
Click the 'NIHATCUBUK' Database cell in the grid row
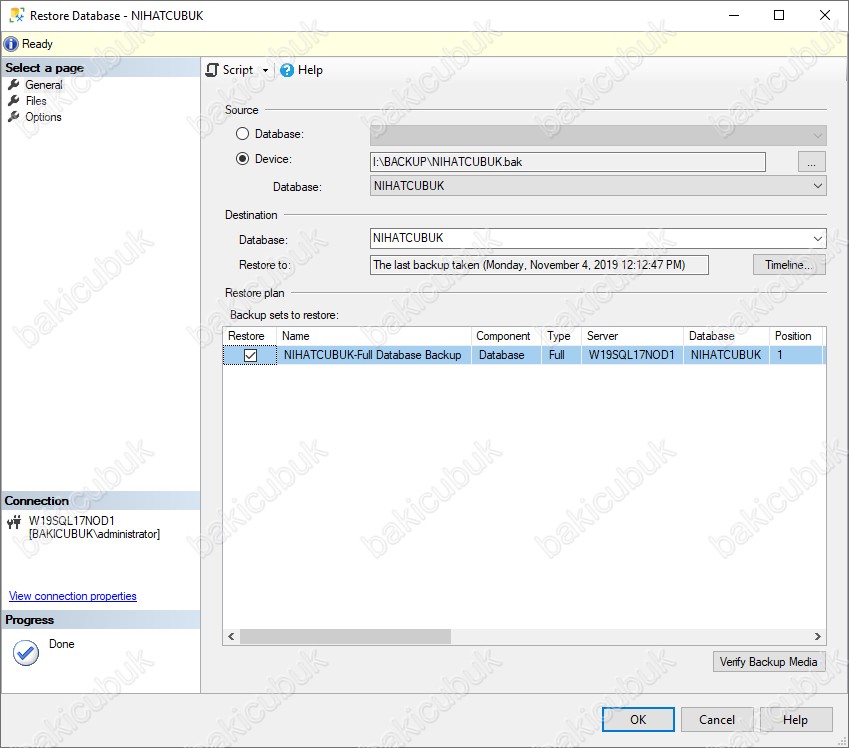(x=726, y=355)
